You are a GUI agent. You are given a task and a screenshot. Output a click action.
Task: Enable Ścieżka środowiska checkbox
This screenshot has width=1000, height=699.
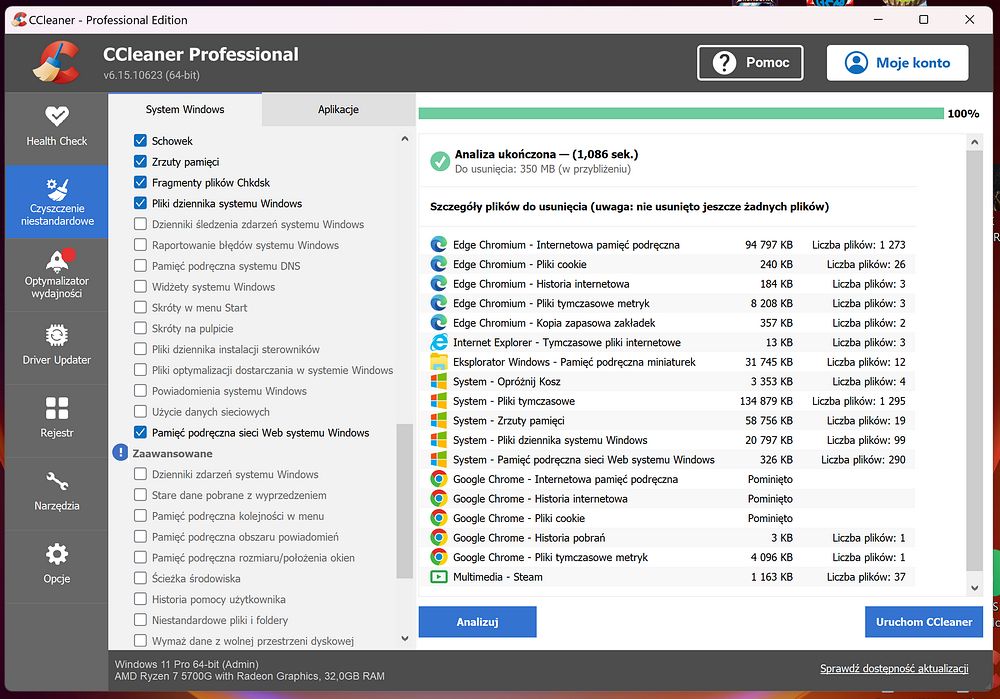[x=140, y=578]
